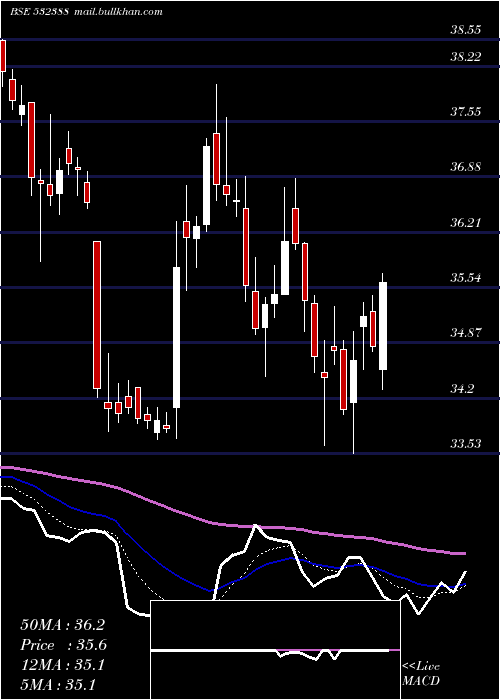Viewport: 500px width, 700px height.
Task: Click the 34.2 price level label
Action: (462, 388)
